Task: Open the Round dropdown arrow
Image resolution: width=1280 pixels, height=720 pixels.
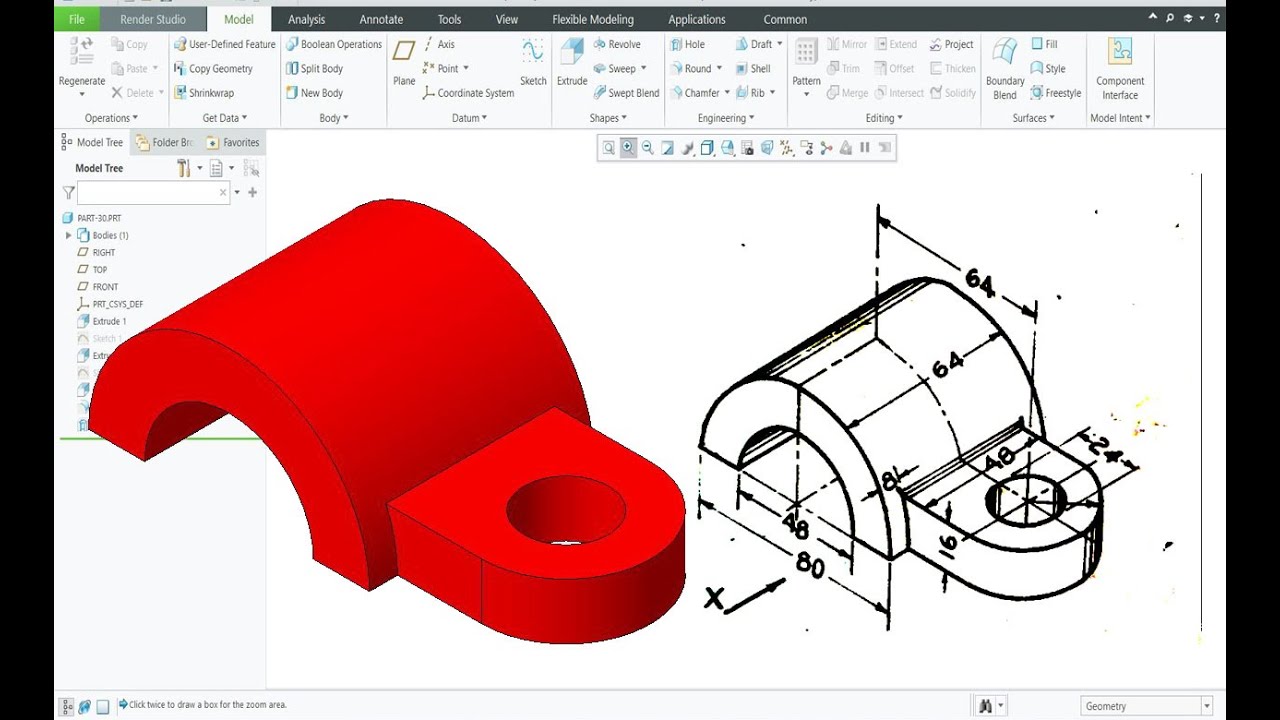Action: (719, 69)
